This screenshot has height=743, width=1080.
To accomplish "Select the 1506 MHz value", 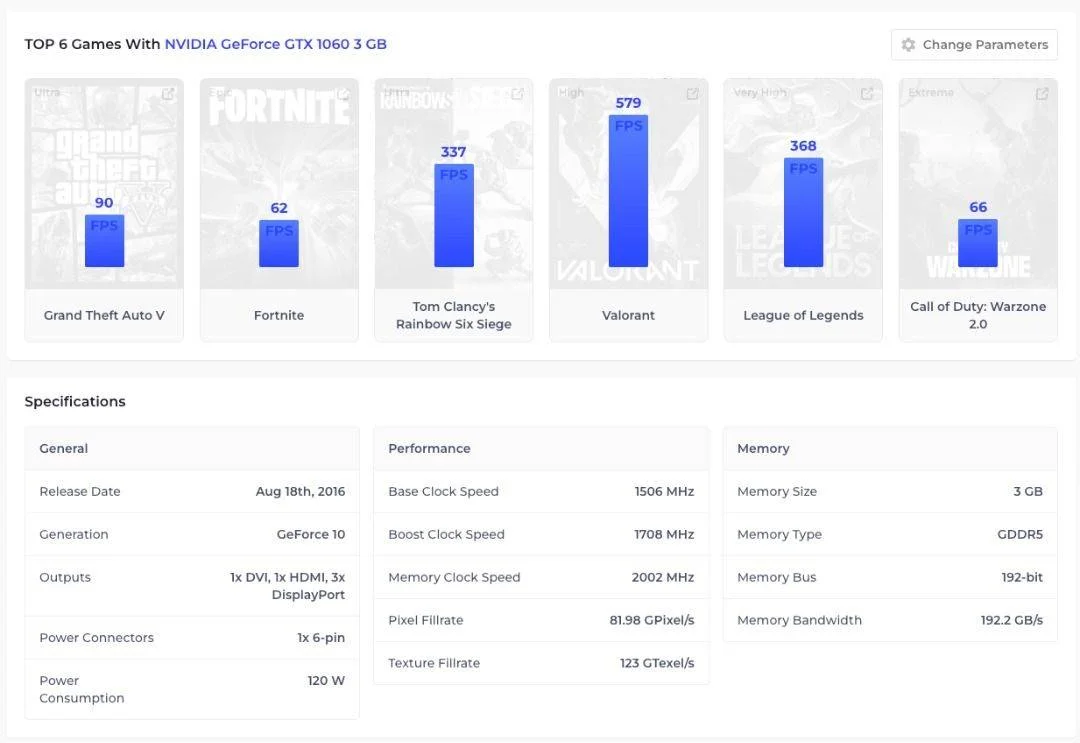I will point(664,492).
